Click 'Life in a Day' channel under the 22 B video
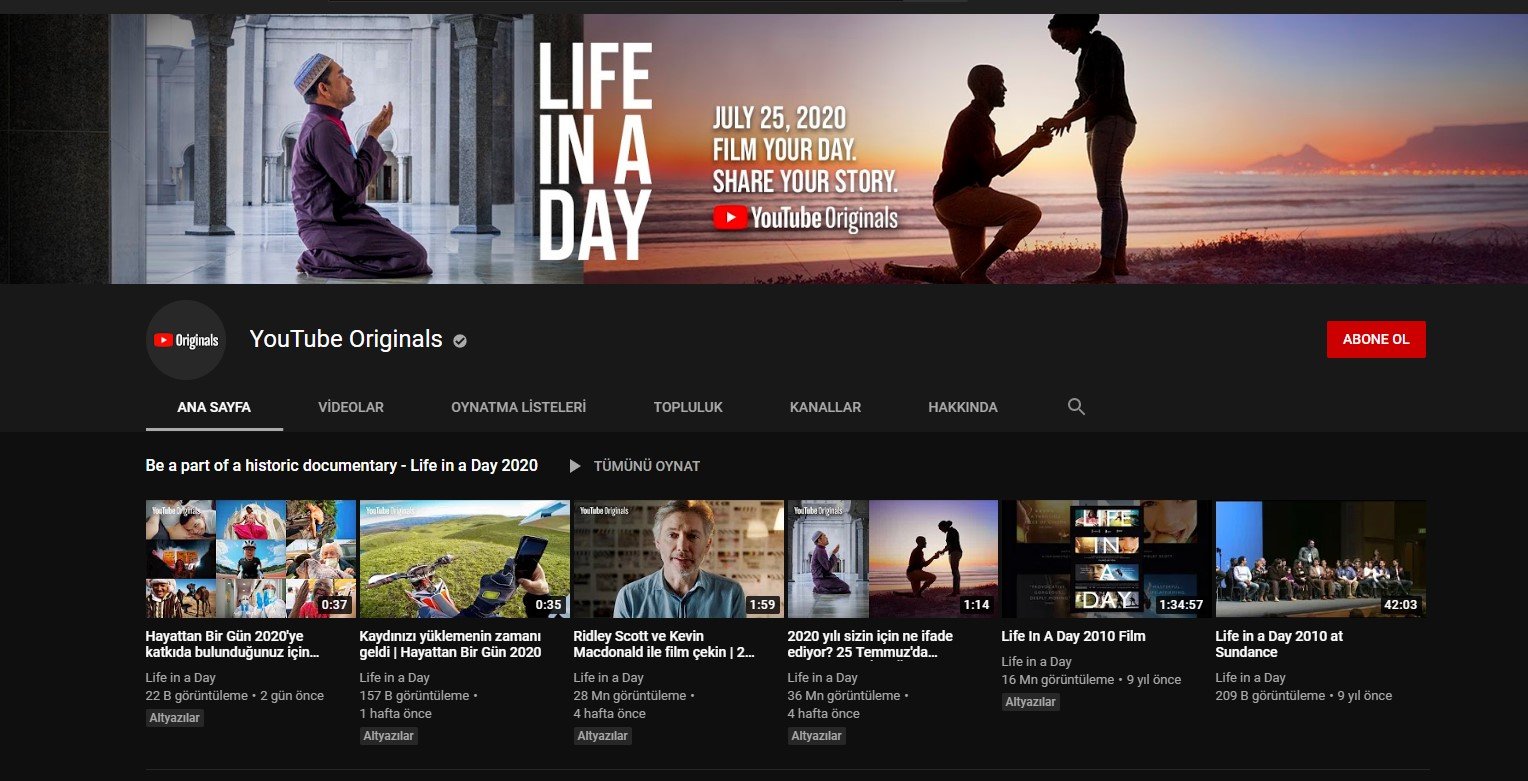Screen dimensions: 1528x781 (181, 678)
